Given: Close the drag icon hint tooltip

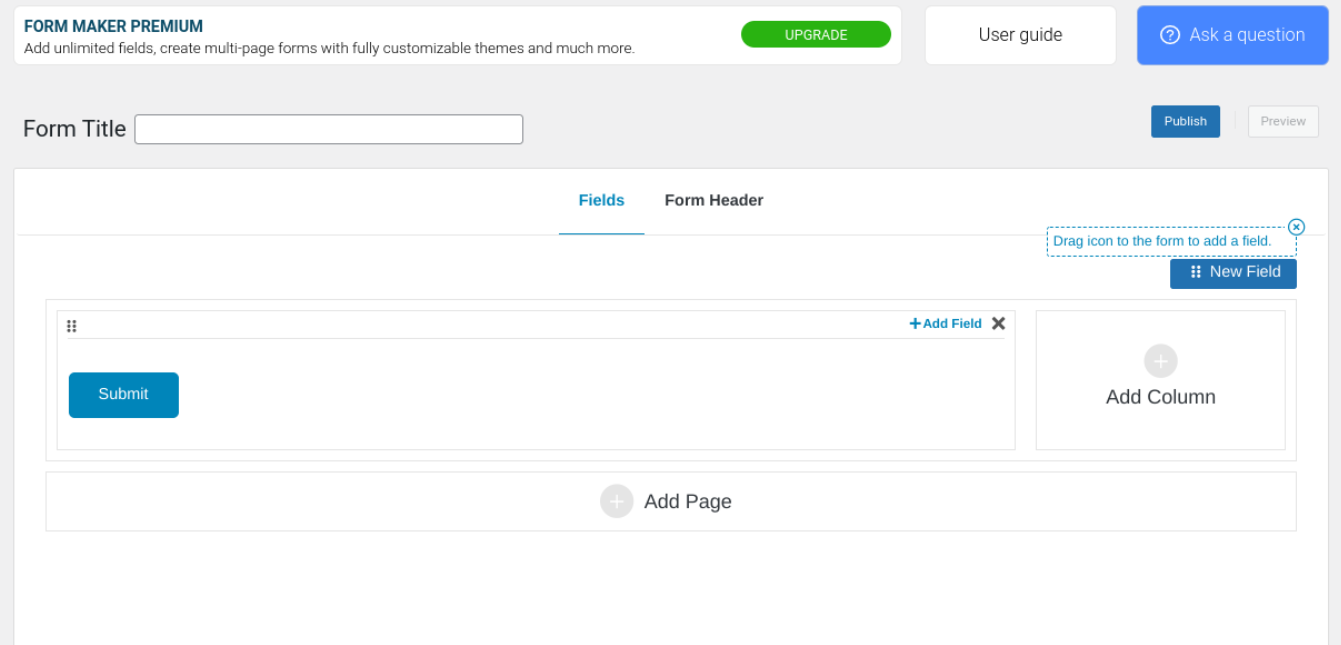Looking at the screenshot, I should (x=1296, y=227).
